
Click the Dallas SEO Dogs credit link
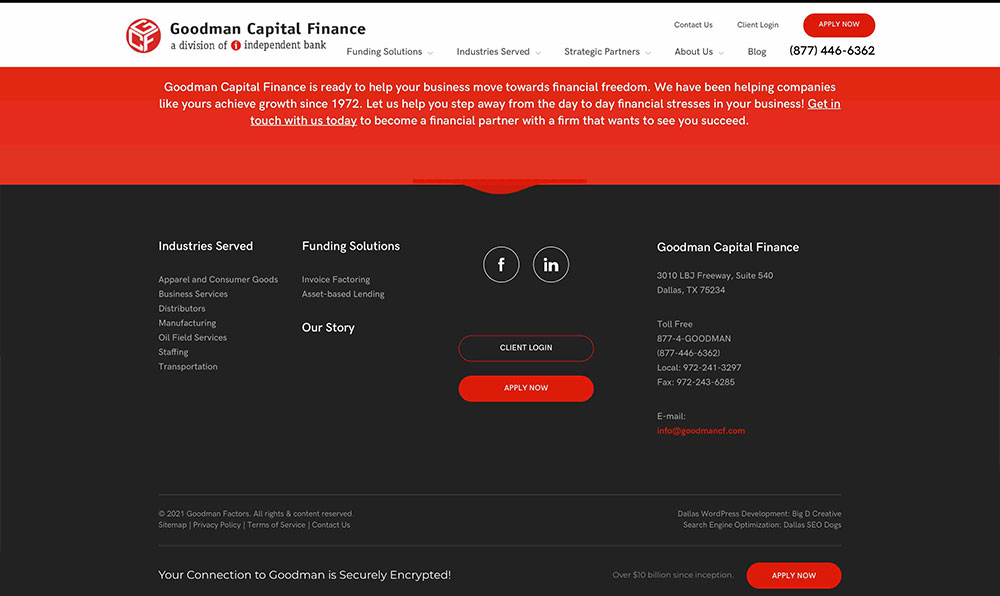click(812, 525)
